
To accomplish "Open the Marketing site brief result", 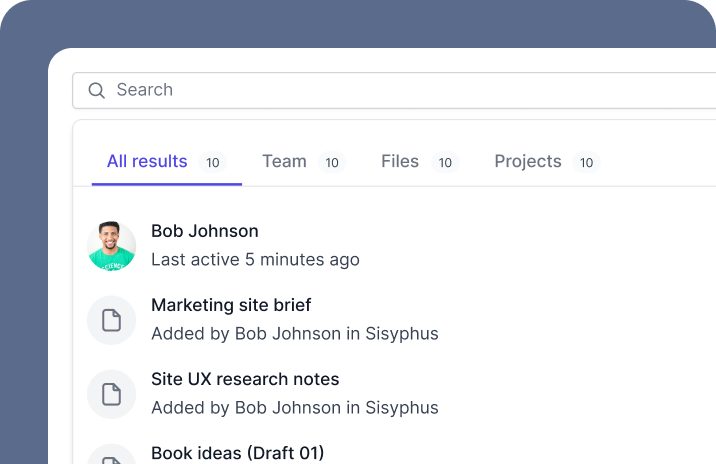I will tap(231, 305).
